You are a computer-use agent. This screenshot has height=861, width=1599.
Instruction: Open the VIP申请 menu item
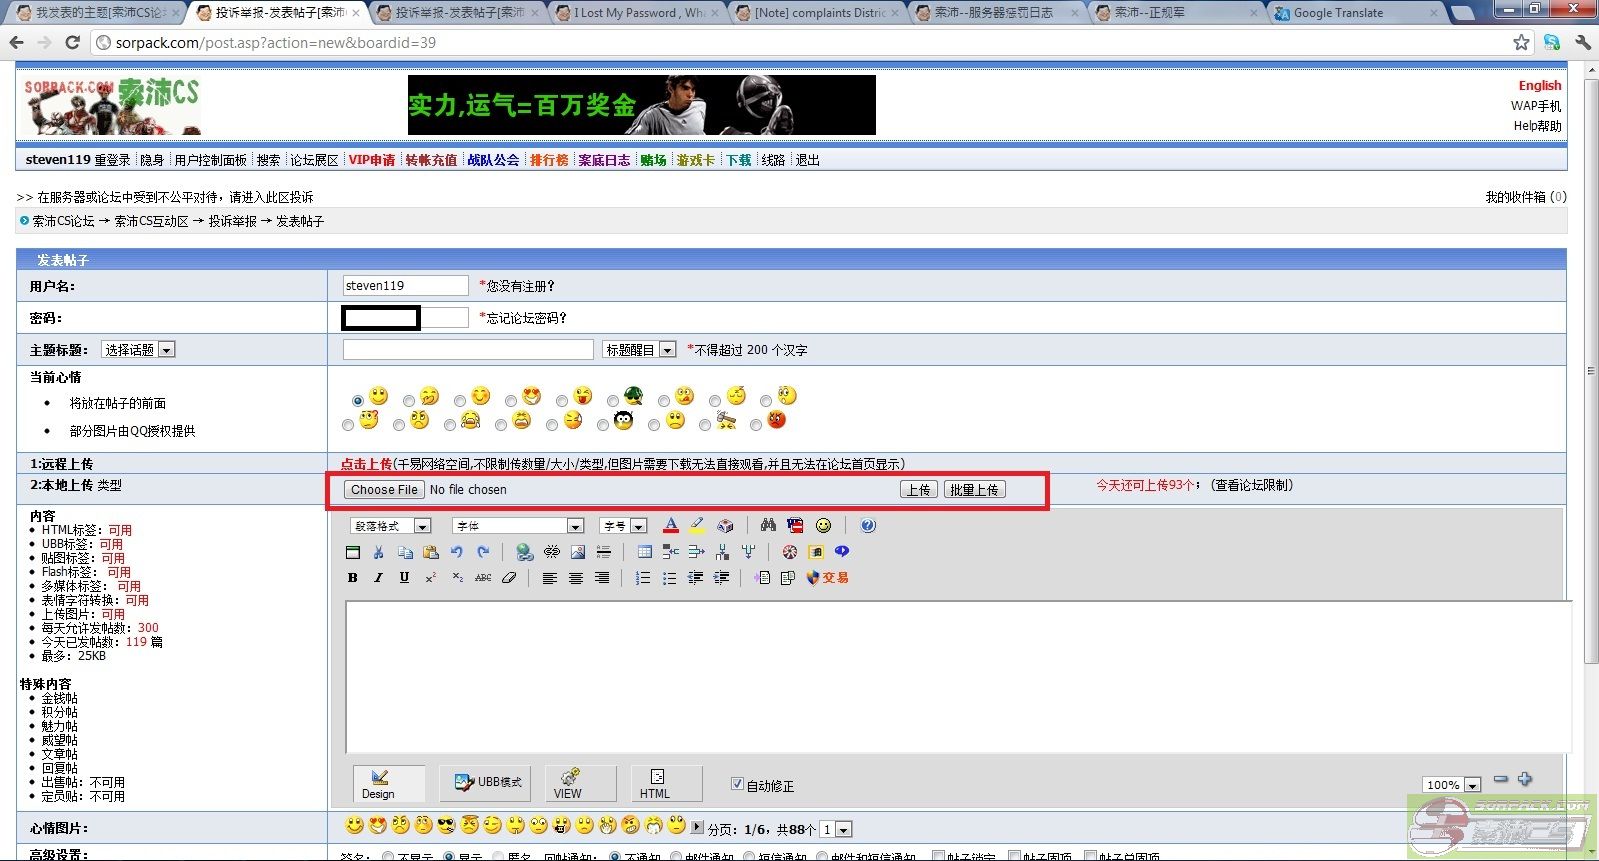click(371, 160)
